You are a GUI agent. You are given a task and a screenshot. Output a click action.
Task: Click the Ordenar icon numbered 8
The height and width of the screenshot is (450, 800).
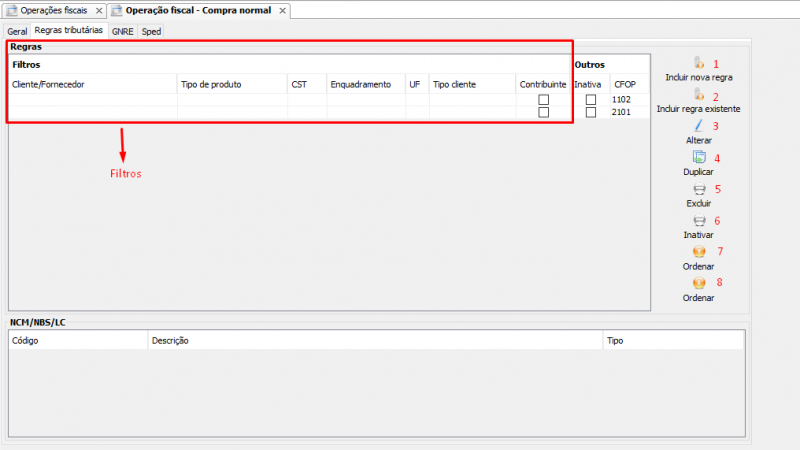click(699, 283)
